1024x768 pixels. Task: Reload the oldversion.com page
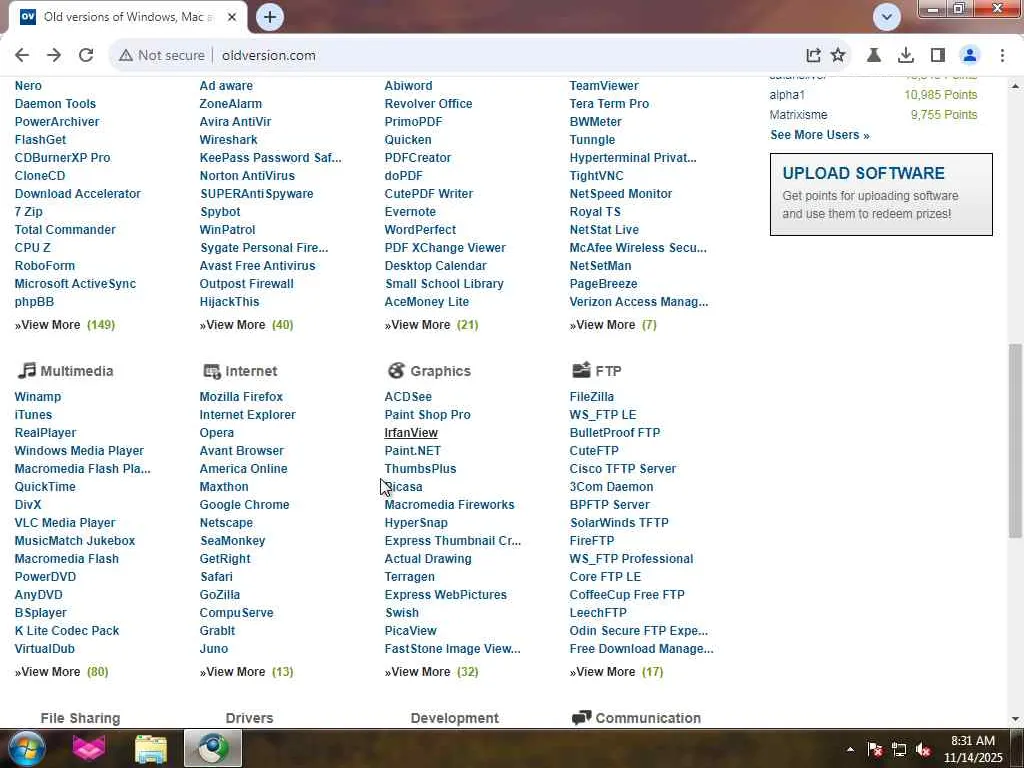(86, 56)
